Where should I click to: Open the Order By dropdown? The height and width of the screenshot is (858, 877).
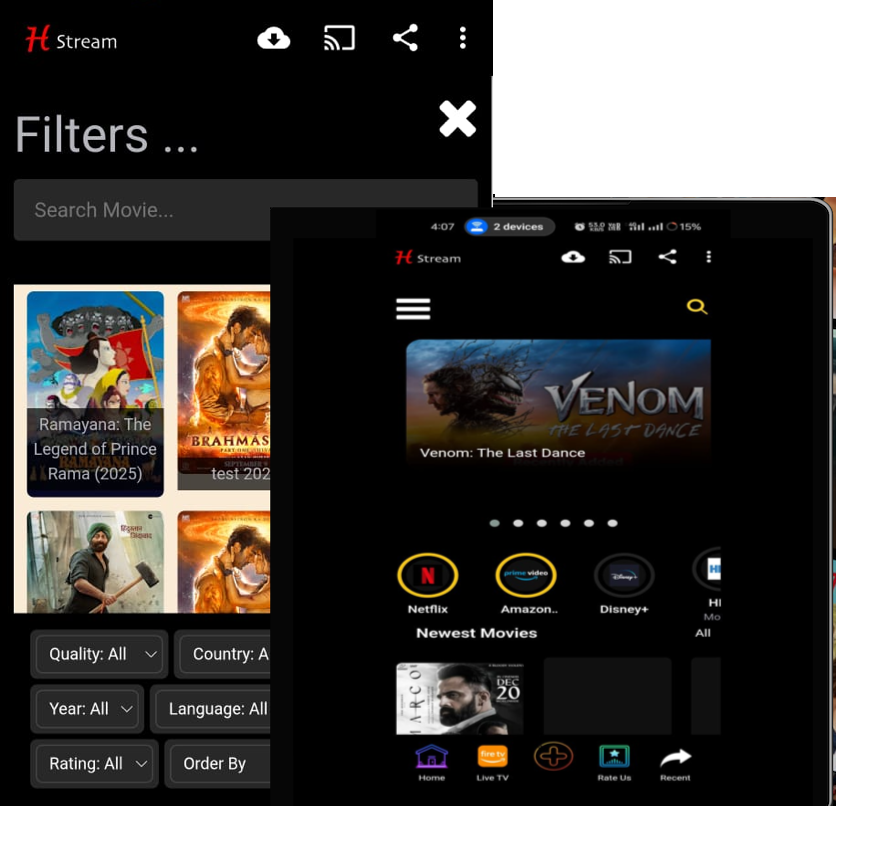pos(218,763)
